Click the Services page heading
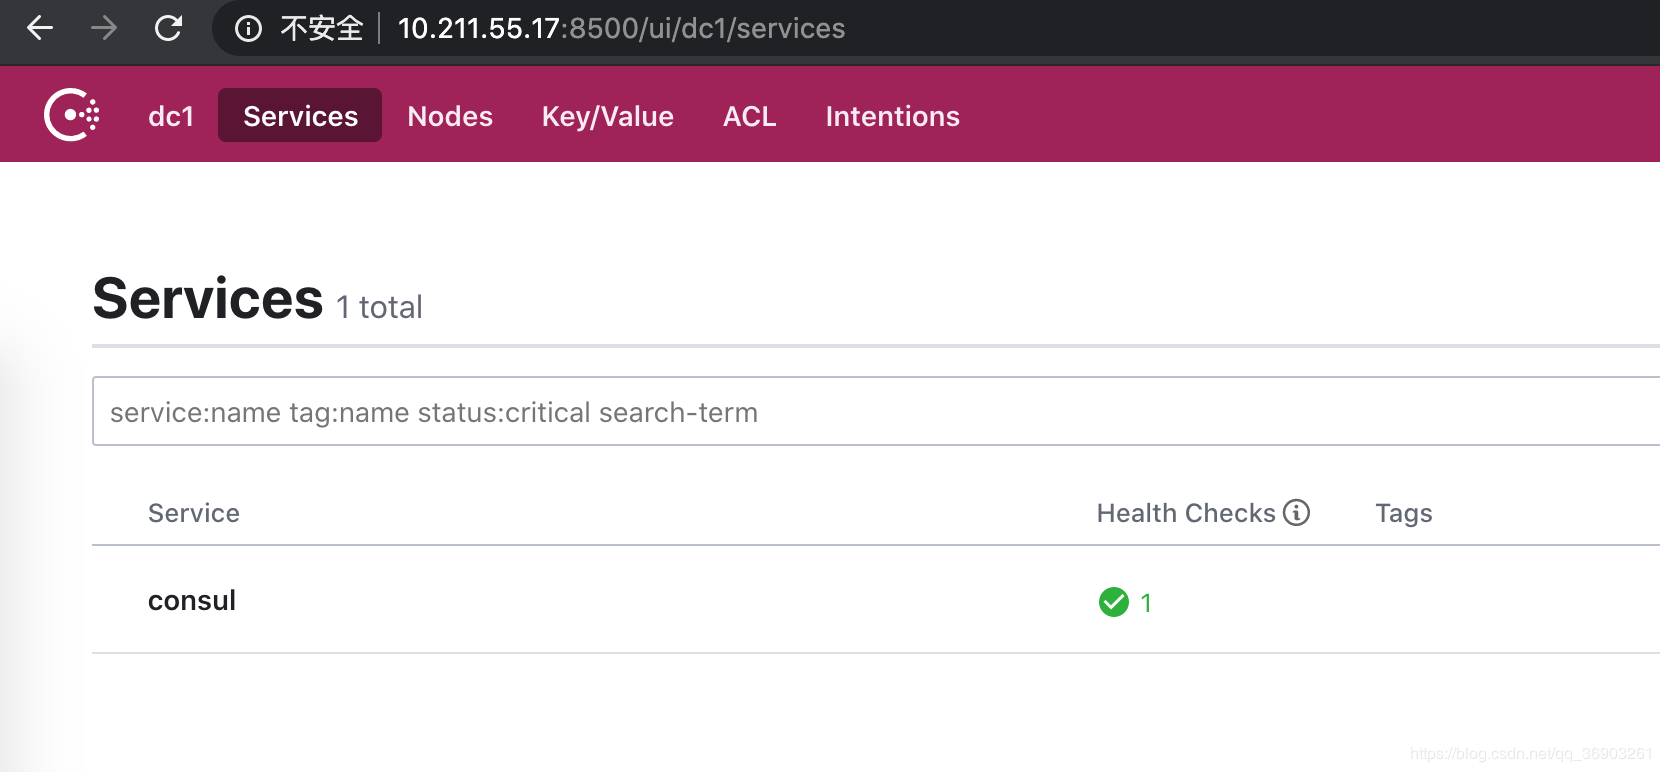 click(x=208, y=298)
